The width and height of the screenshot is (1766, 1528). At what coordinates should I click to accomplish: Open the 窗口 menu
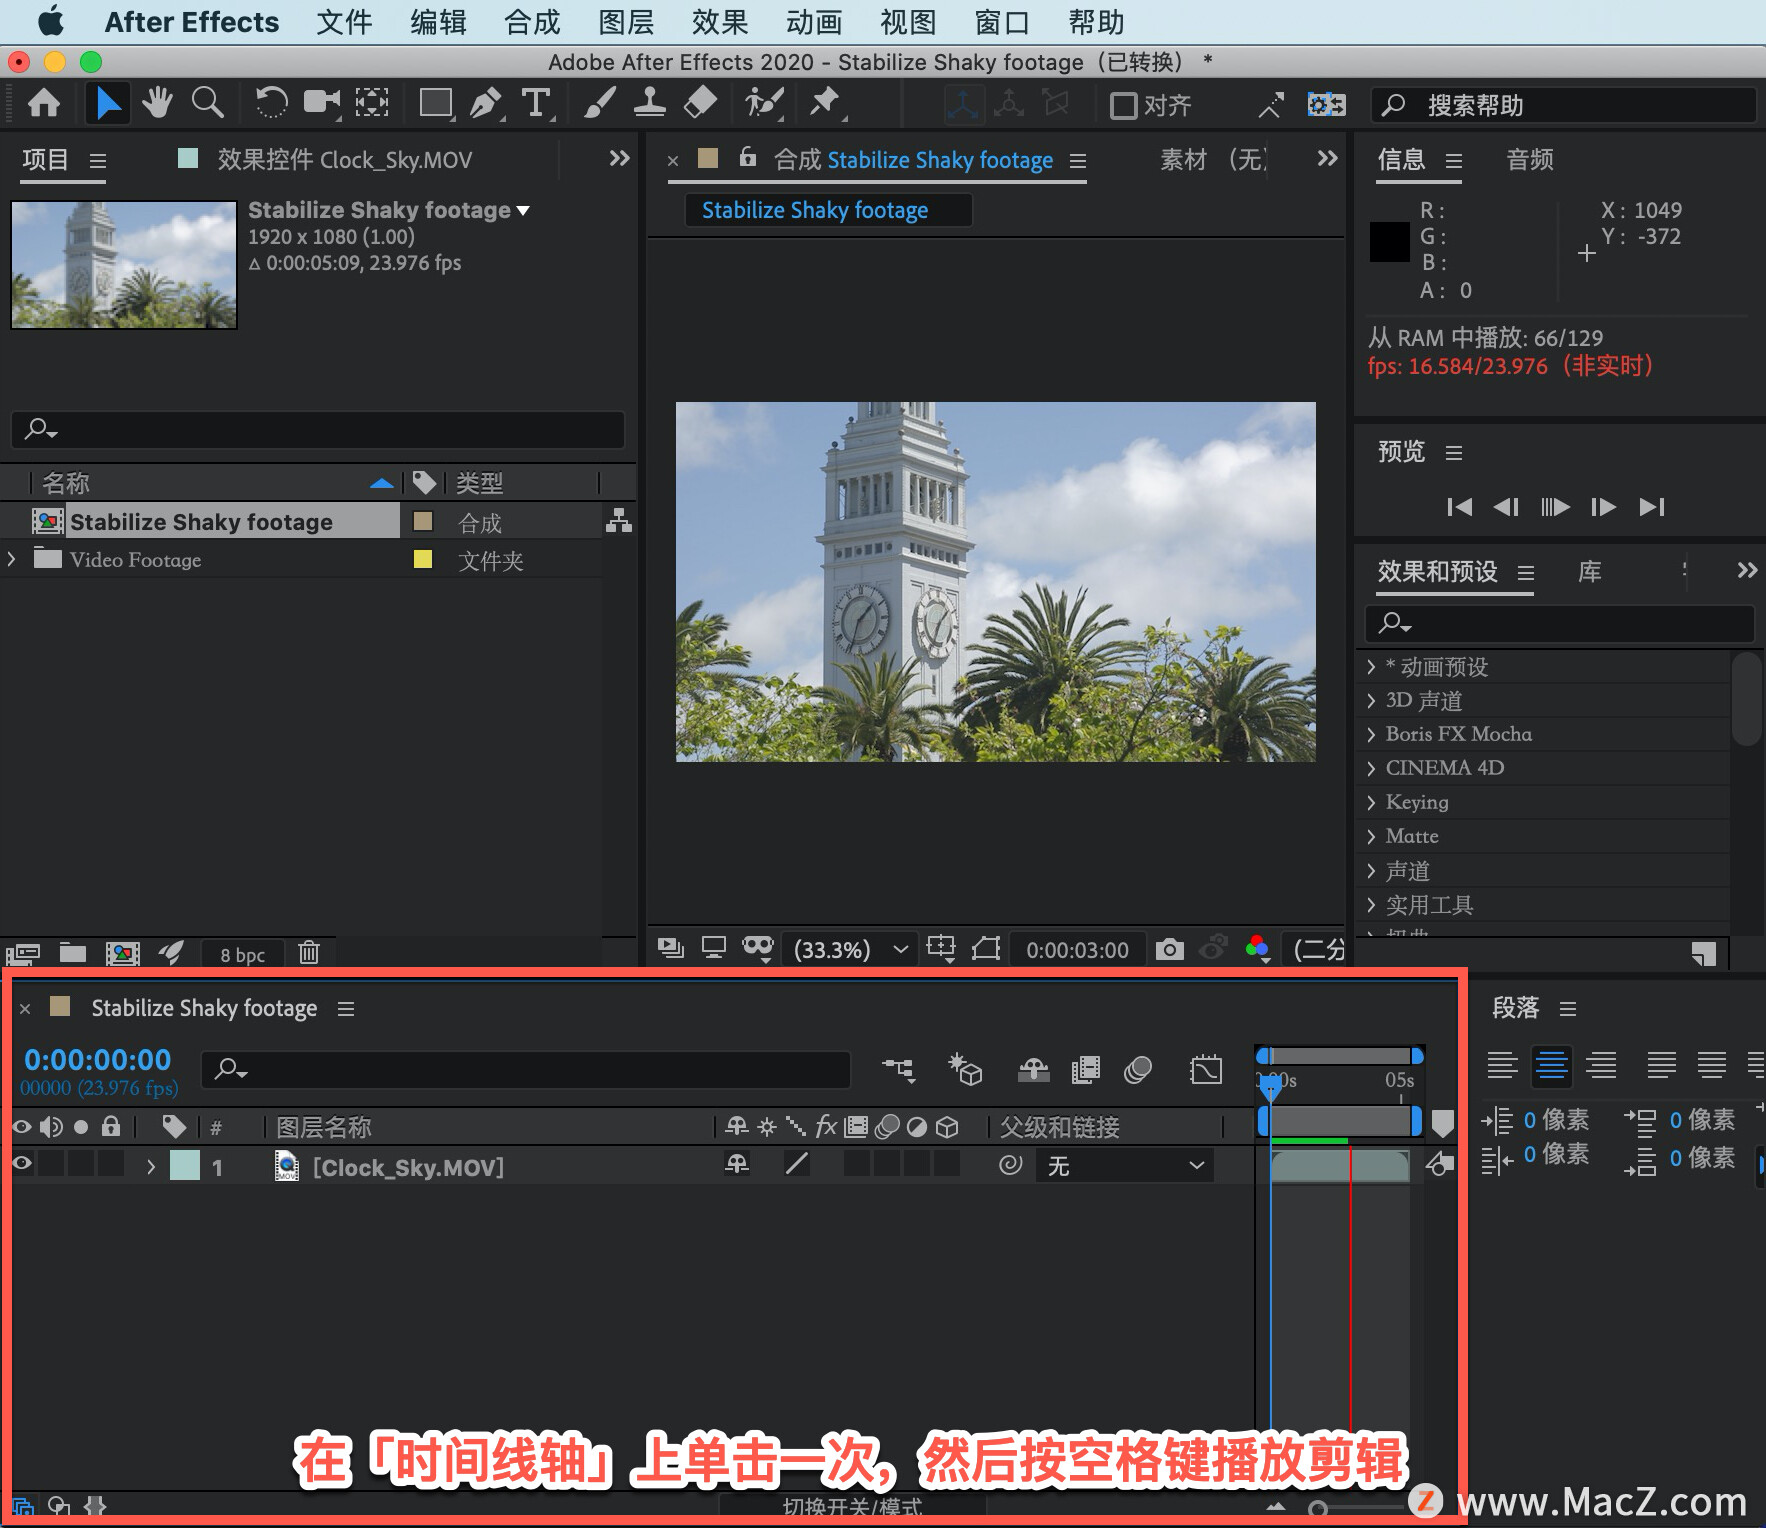[x=1002, y=22]
